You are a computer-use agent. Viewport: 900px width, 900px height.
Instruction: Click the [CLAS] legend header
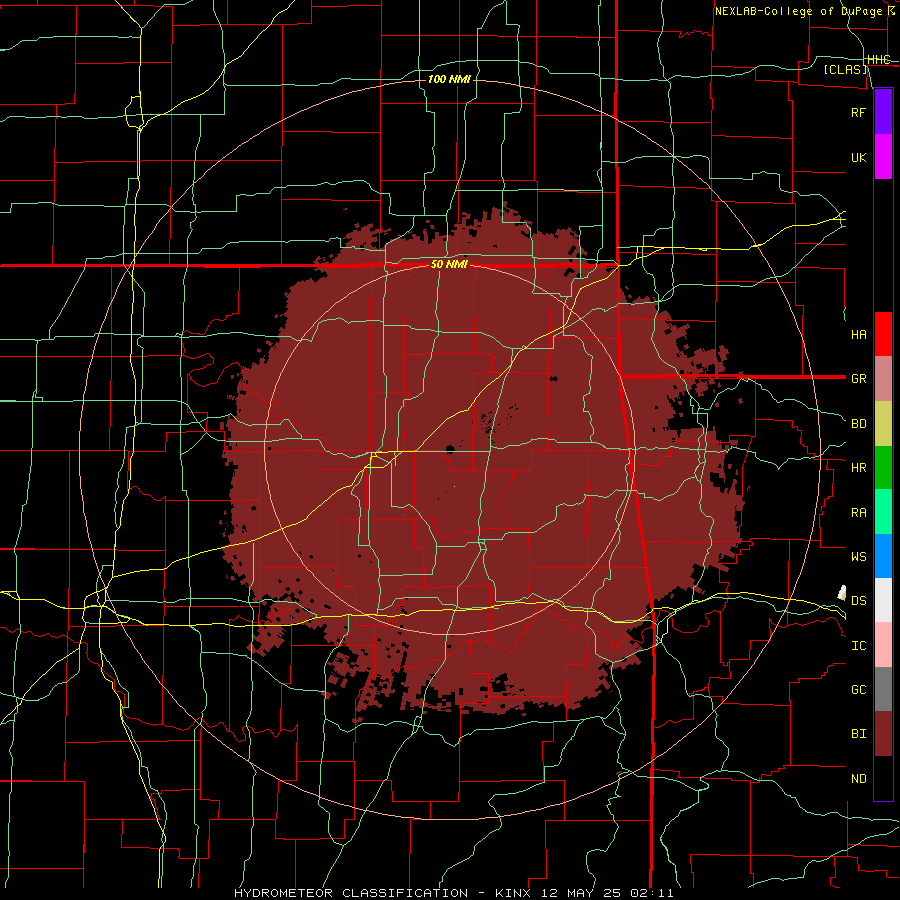point(845,69)
